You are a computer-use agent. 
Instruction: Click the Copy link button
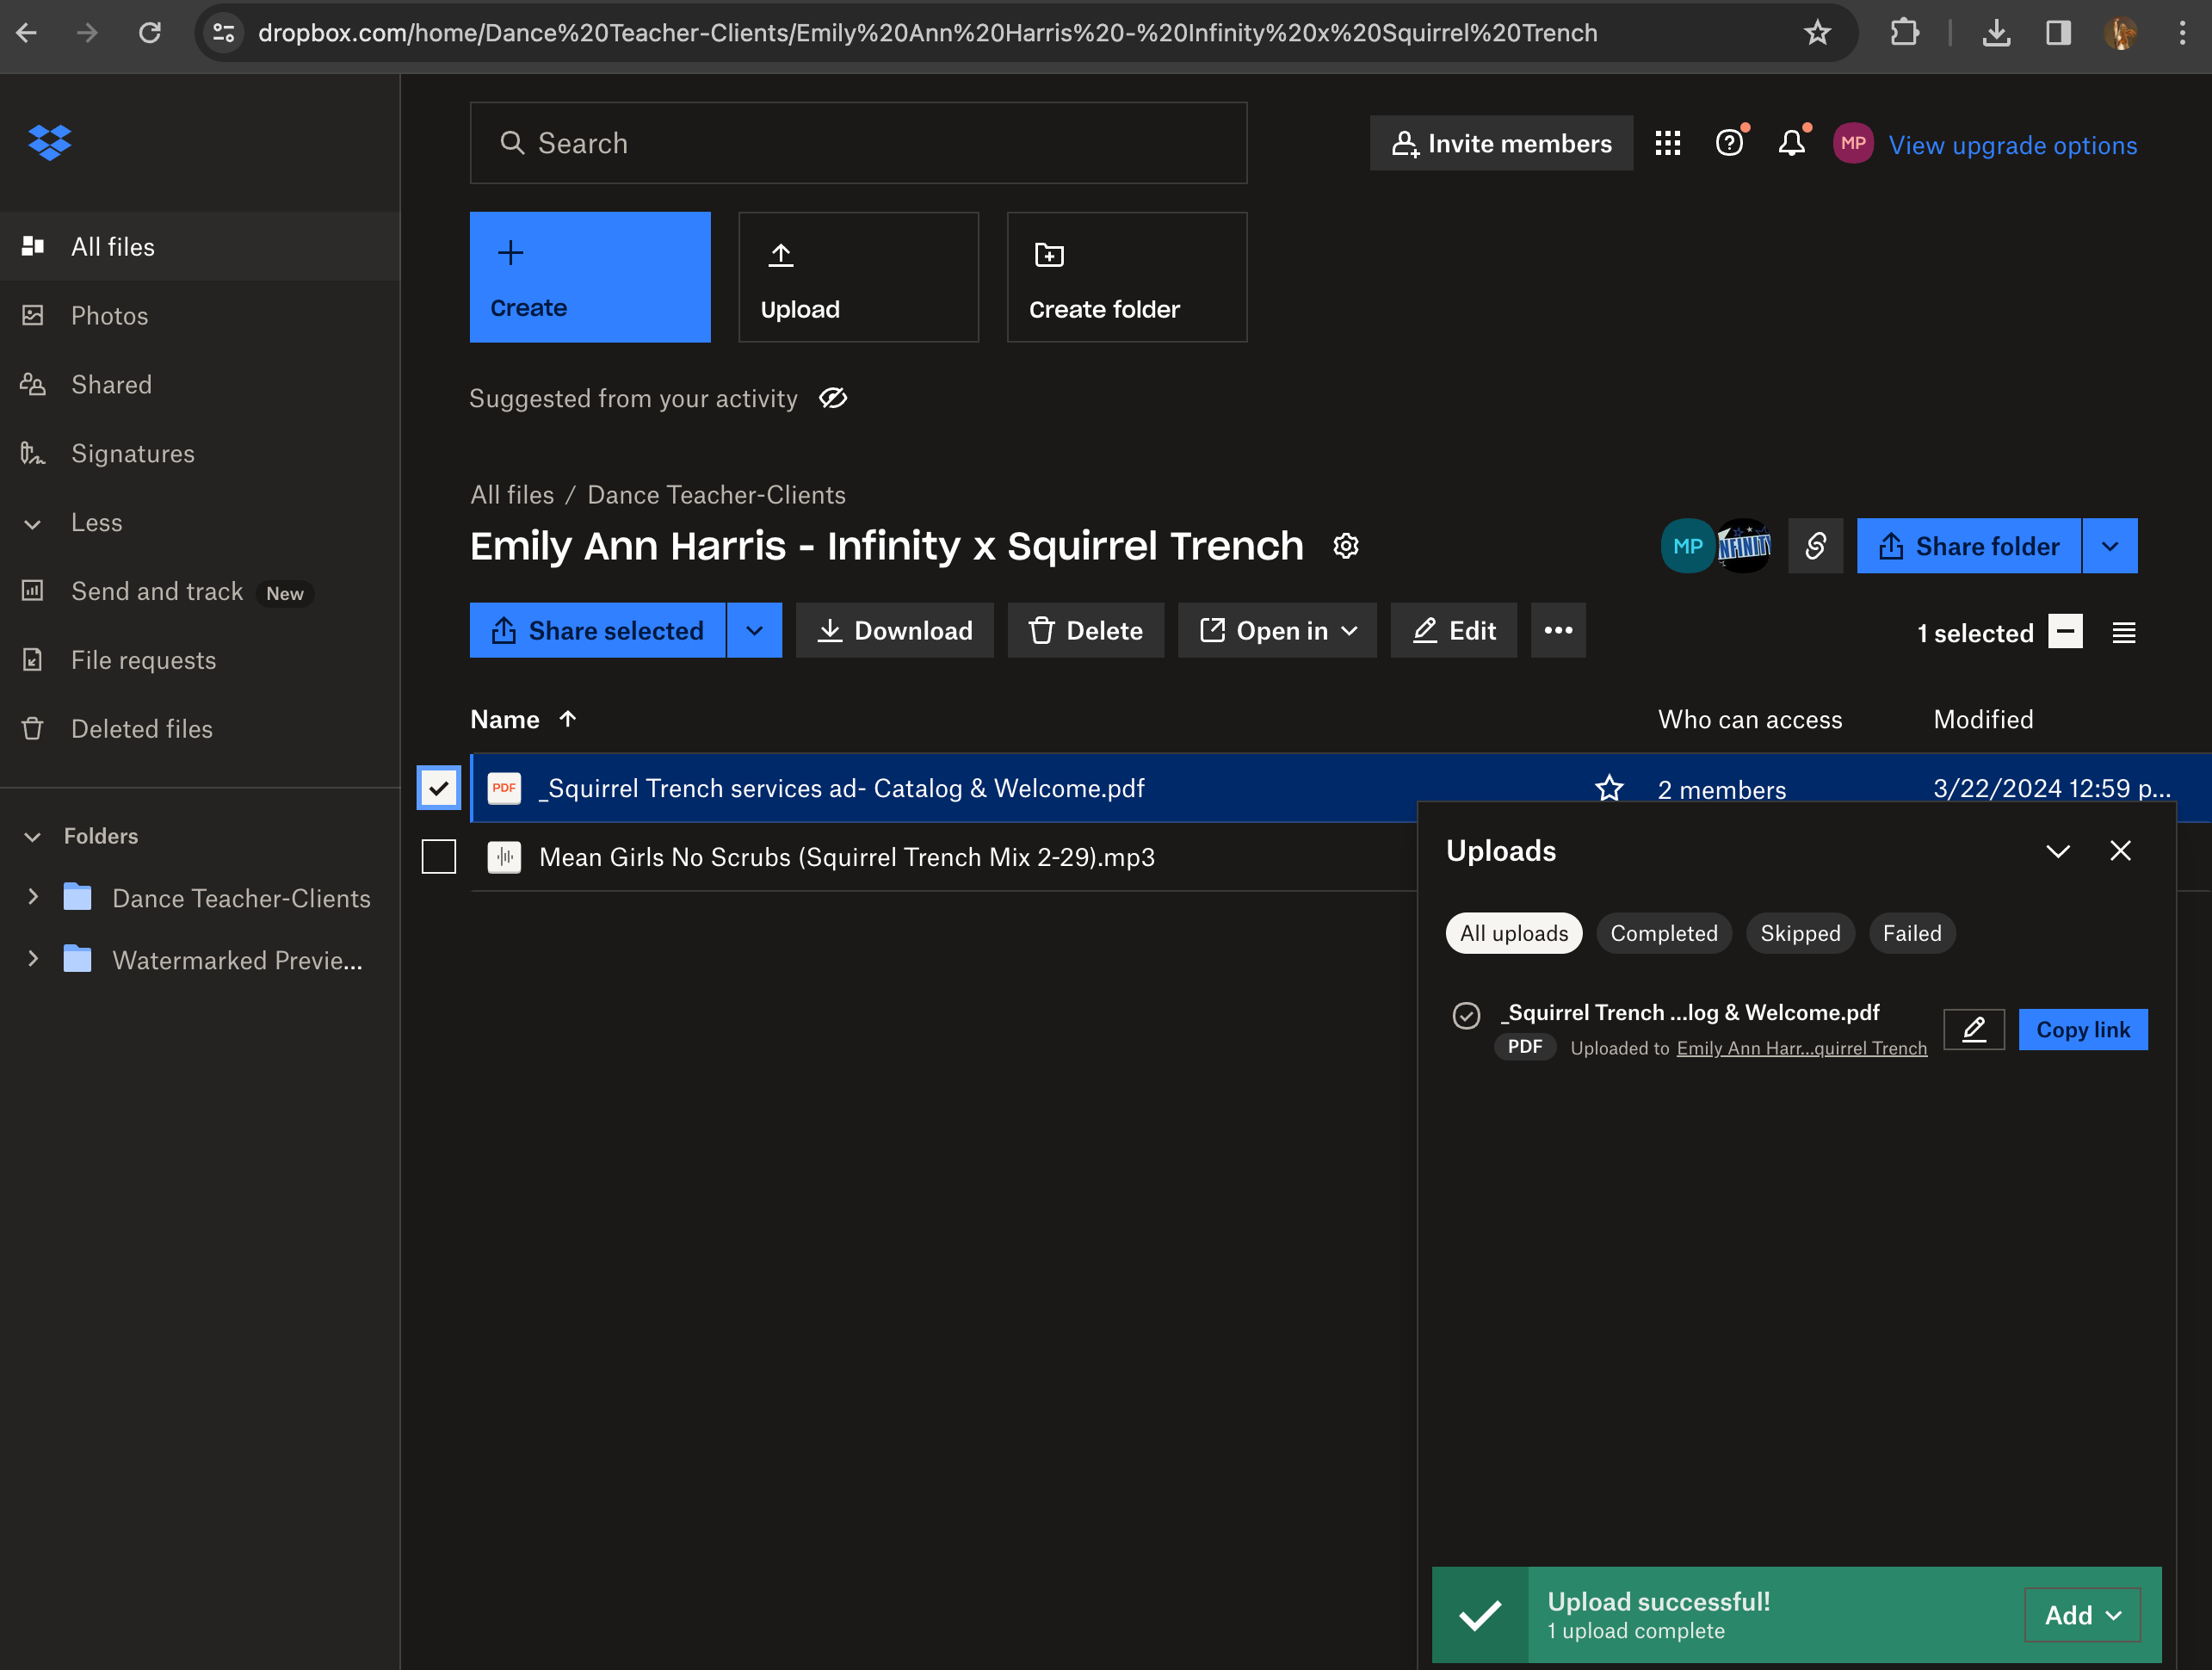coord(2082,1029)
